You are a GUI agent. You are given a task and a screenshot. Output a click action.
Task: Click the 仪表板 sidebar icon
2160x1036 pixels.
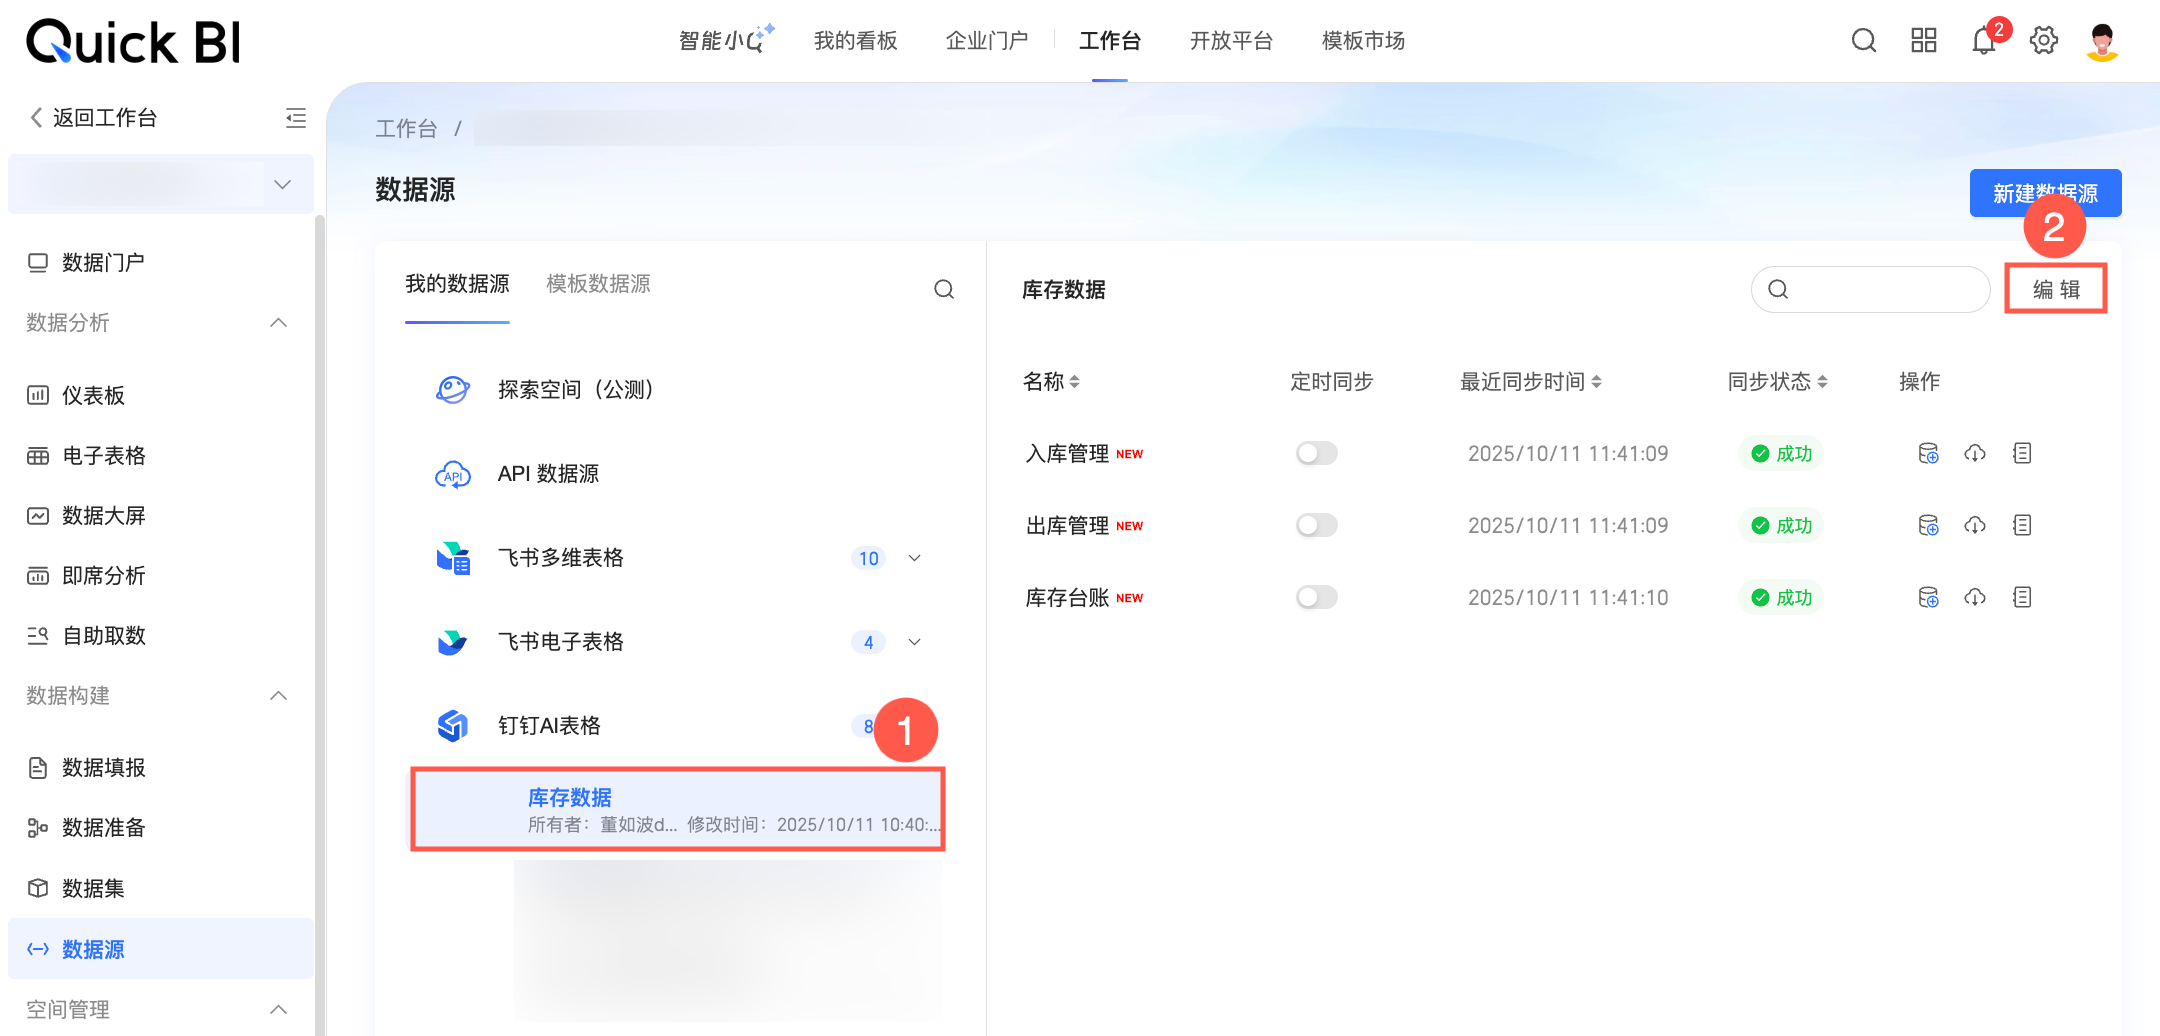point(38,395)
